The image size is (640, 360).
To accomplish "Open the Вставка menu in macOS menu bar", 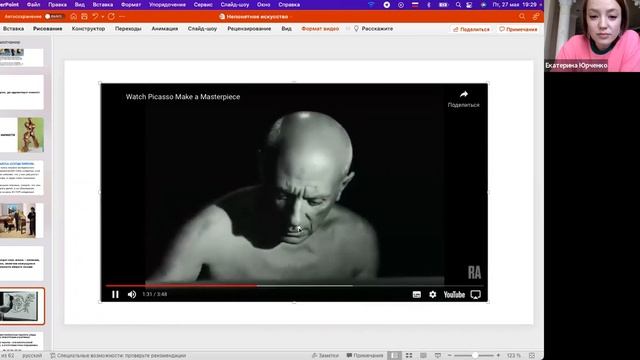I will [102, 5].
